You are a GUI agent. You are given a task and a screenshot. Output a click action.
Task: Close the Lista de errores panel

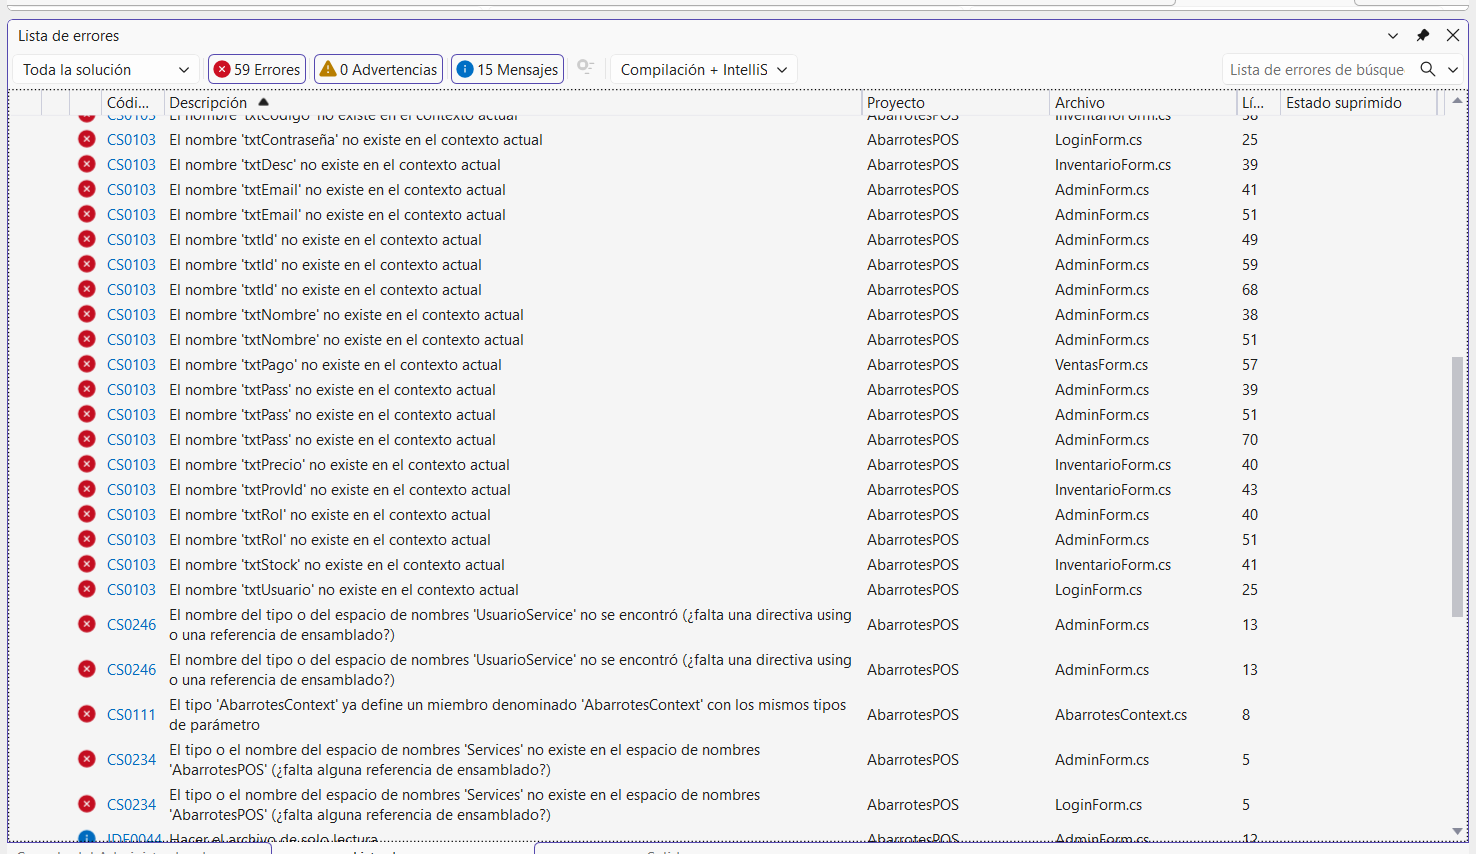click(1453, 35)
